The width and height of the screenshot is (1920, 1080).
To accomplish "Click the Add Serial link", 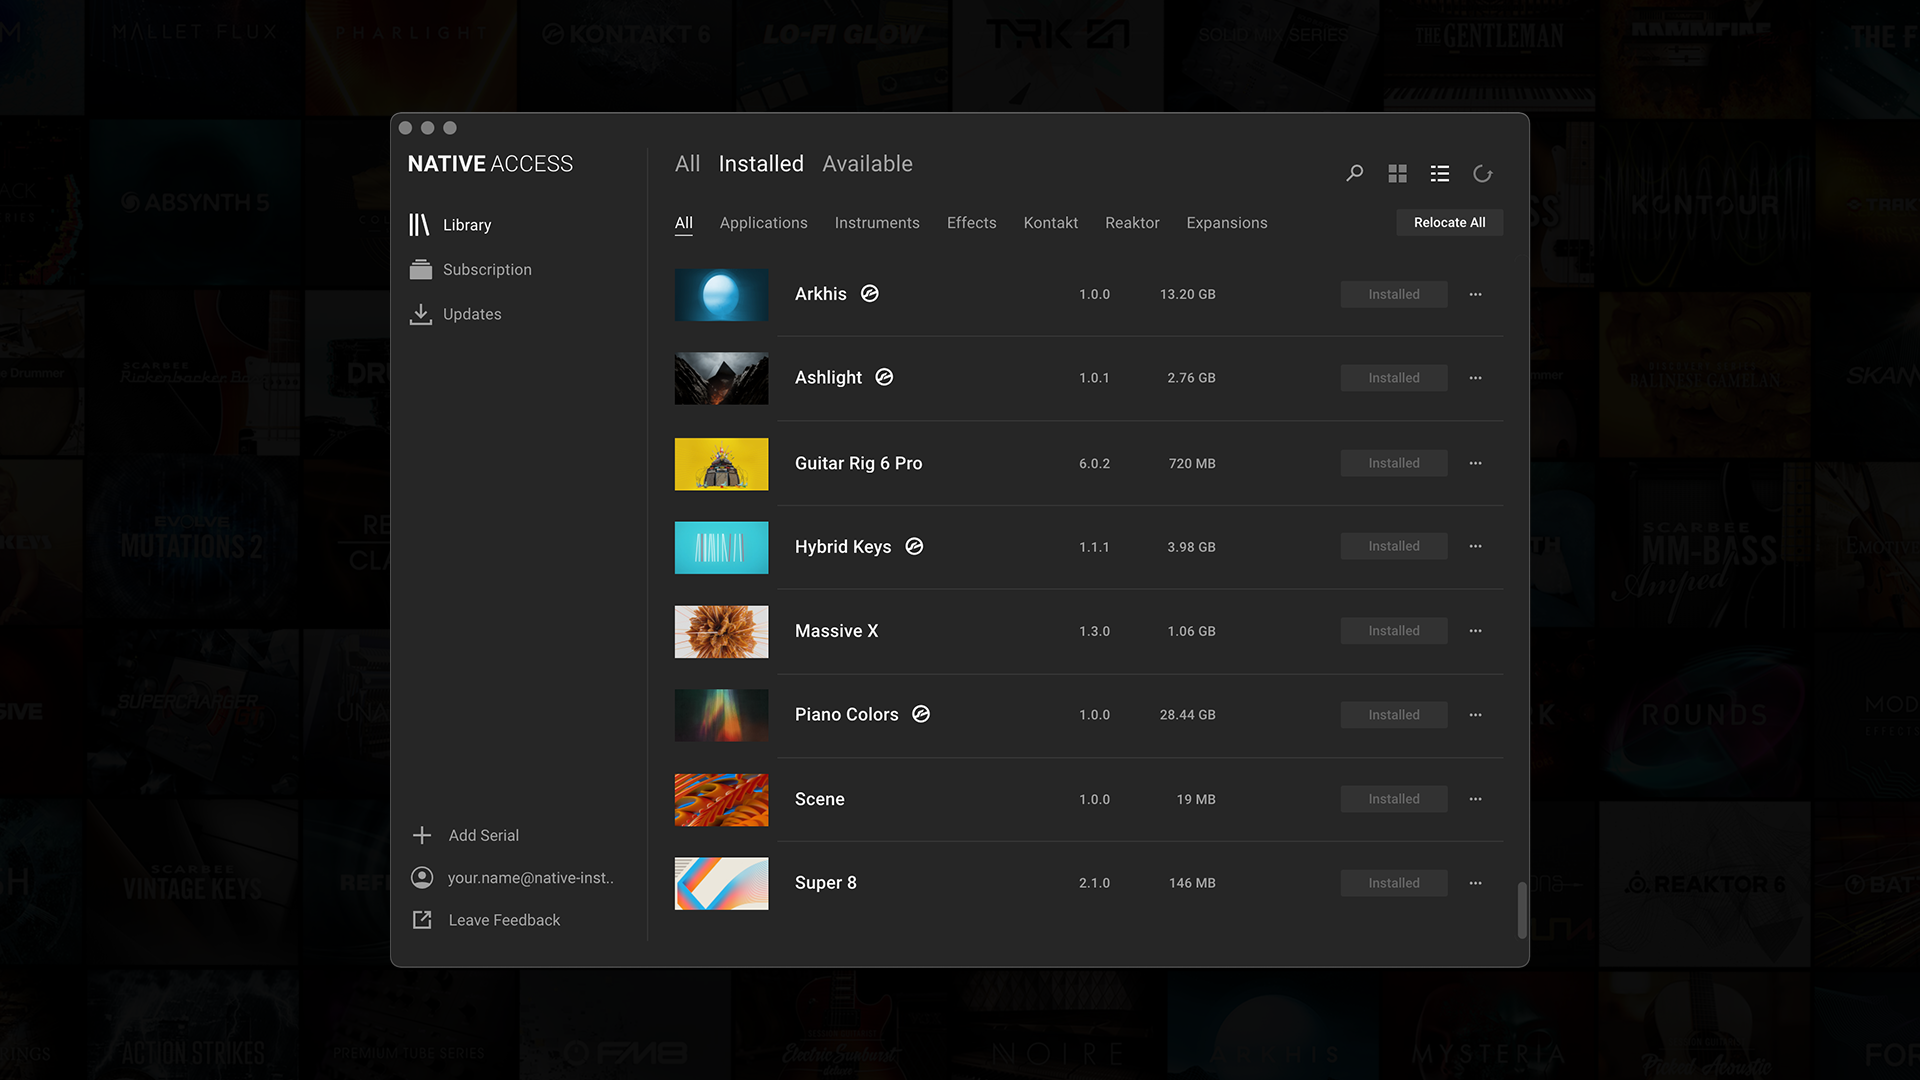I will click(483, 835).
